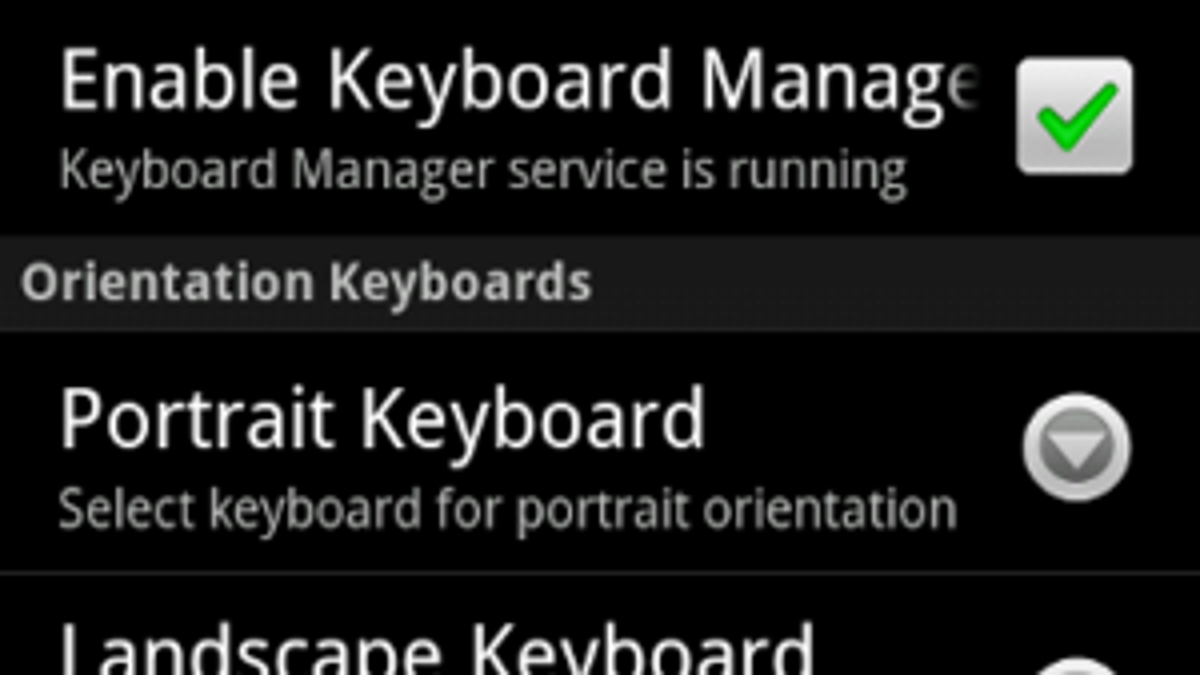
Task: Tap 'Select keyboard for portrait orientation' description
Action: tap(508, 508)
